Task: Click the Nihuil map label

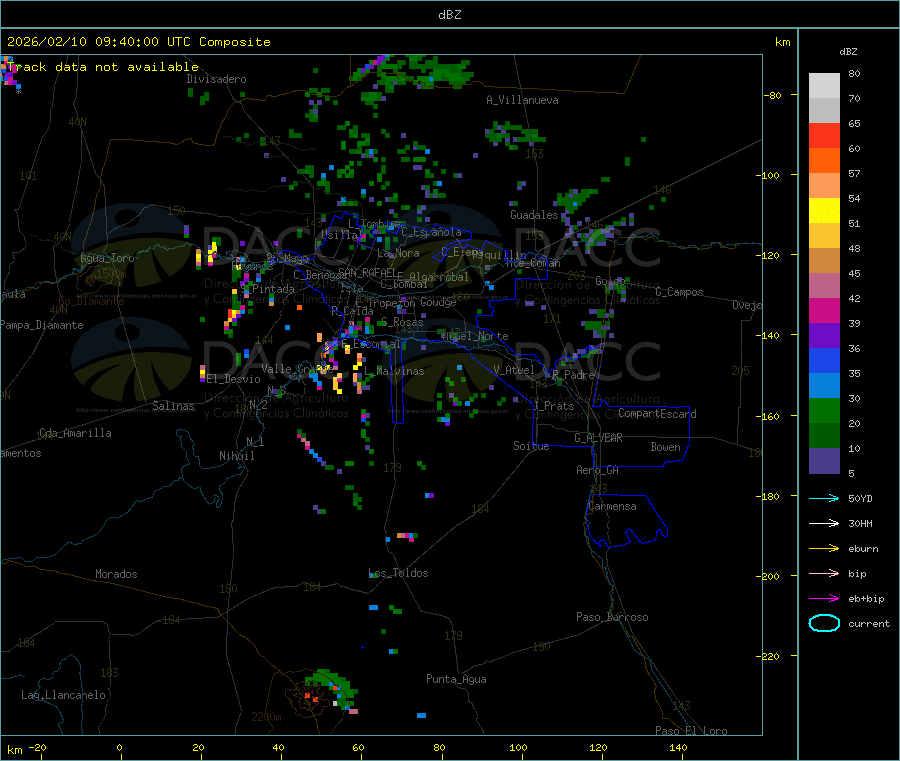Action: pyautogui.click(x=236, y=456)
